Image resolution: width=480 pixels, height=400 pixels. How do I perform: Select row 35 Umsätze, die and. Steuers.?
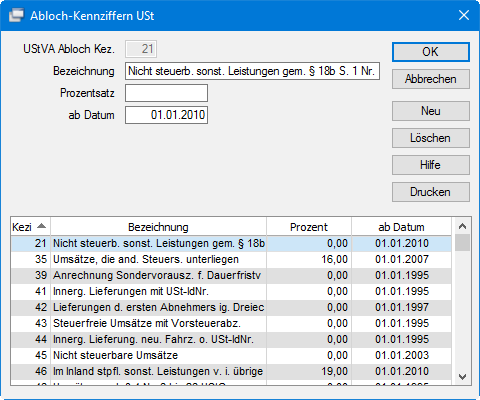[x=231, y=259]
